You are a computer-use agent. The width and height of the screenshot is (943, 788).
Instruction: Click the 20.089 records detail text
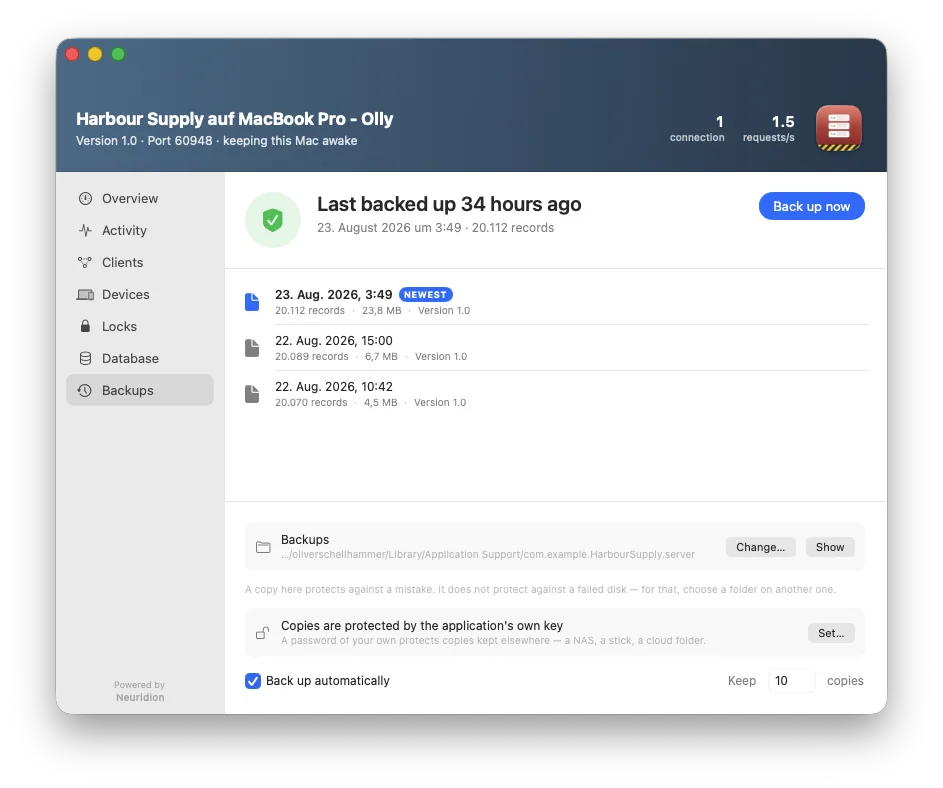pyautogui.click(x=312, y=357)
